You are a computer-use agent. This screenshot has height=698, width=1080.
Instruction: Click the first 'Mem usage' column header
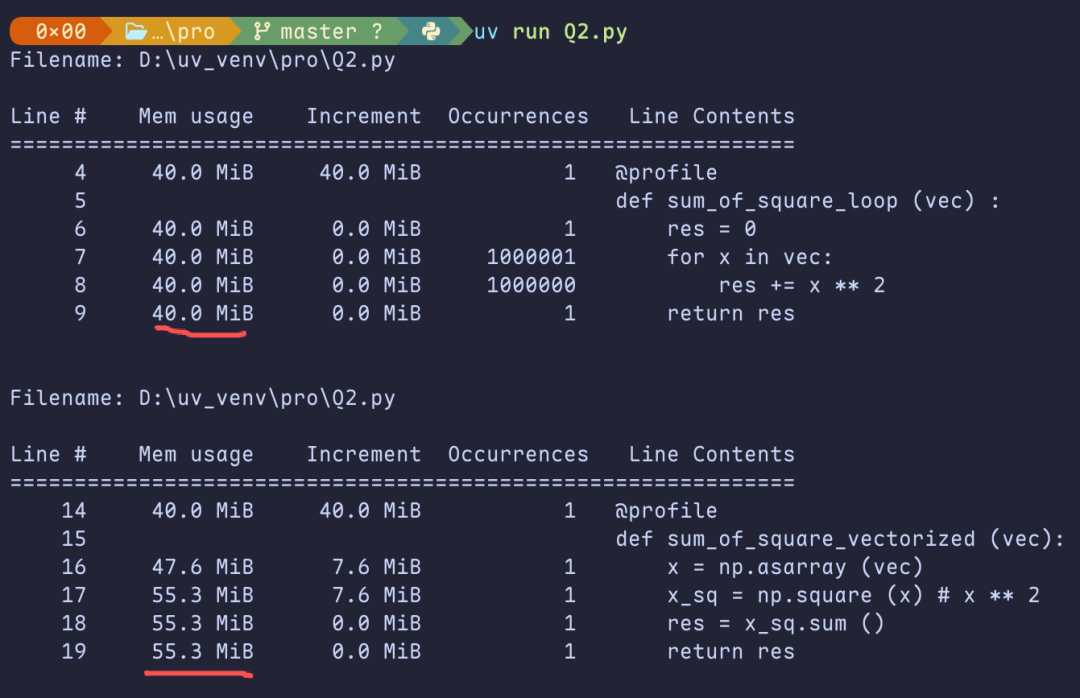196,116
